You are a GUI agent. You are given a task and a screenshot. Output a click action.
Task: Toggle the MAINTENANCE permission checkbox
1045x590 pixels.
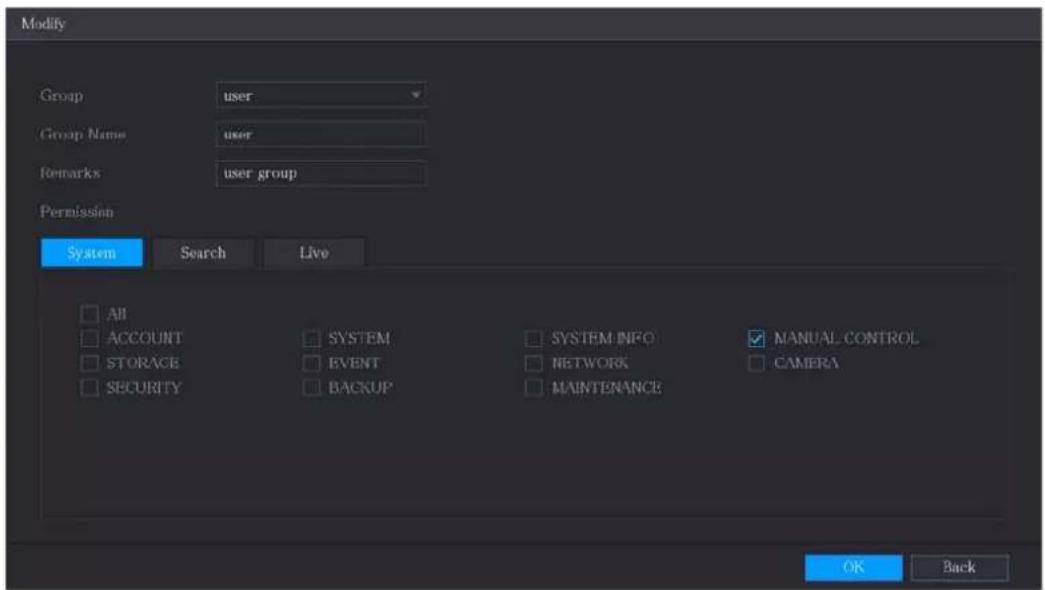click(534, 387)
